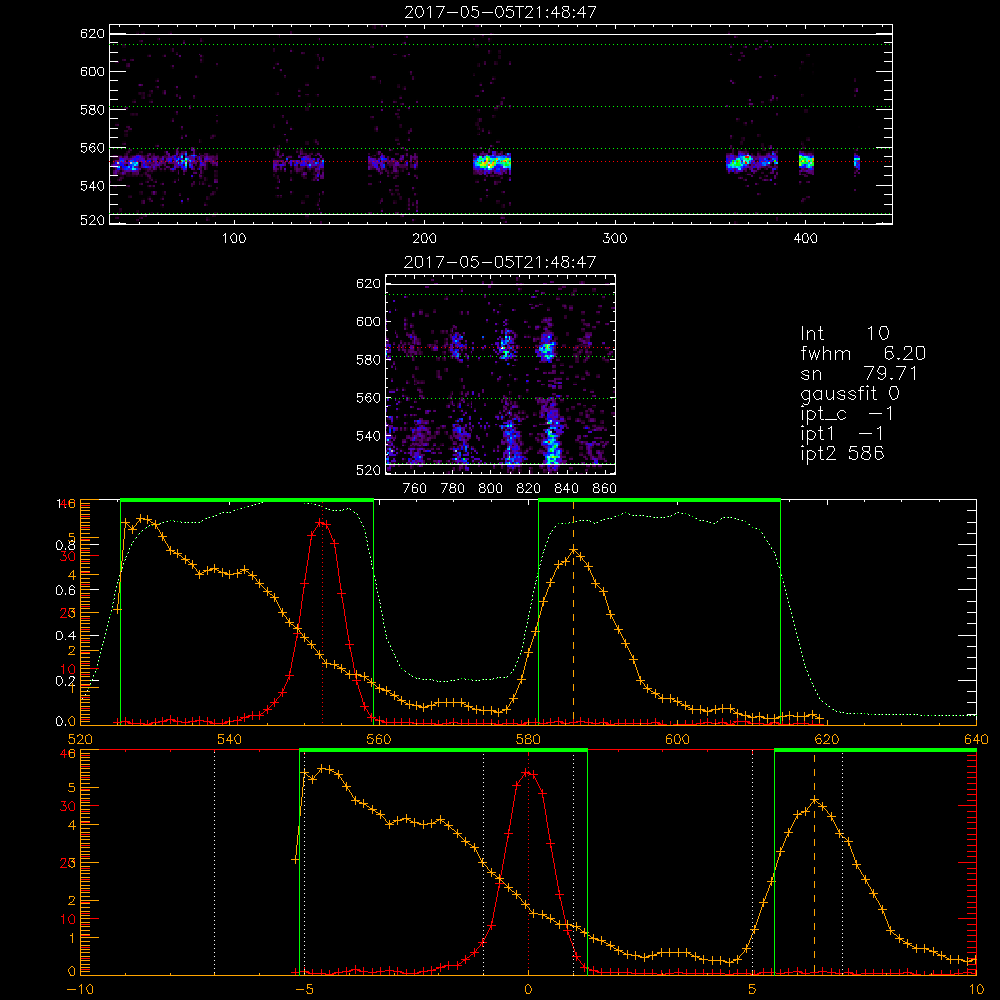Click thick green bar spanning 526–559 in profile plot

[x=247, y=500]
